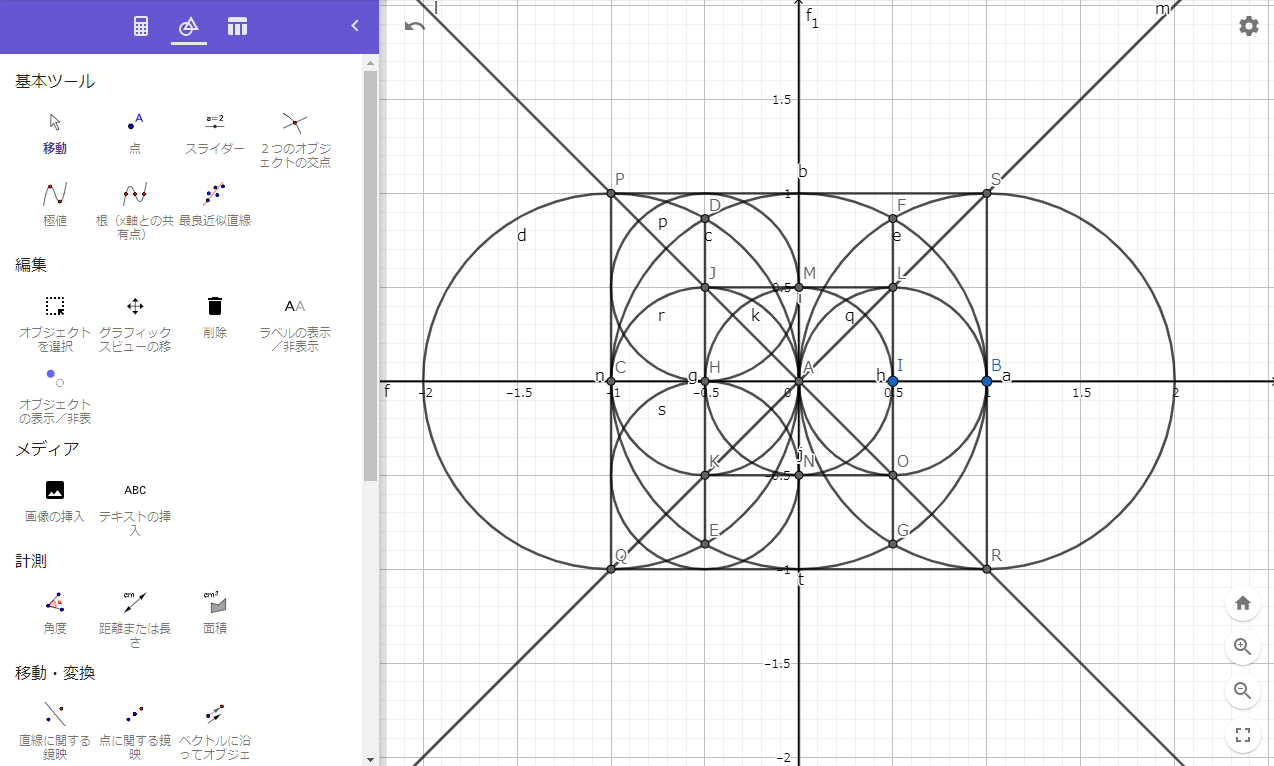Click point L in the drawing
The width and height of the screenshot is (1274, 766).
tap(893, 287)
